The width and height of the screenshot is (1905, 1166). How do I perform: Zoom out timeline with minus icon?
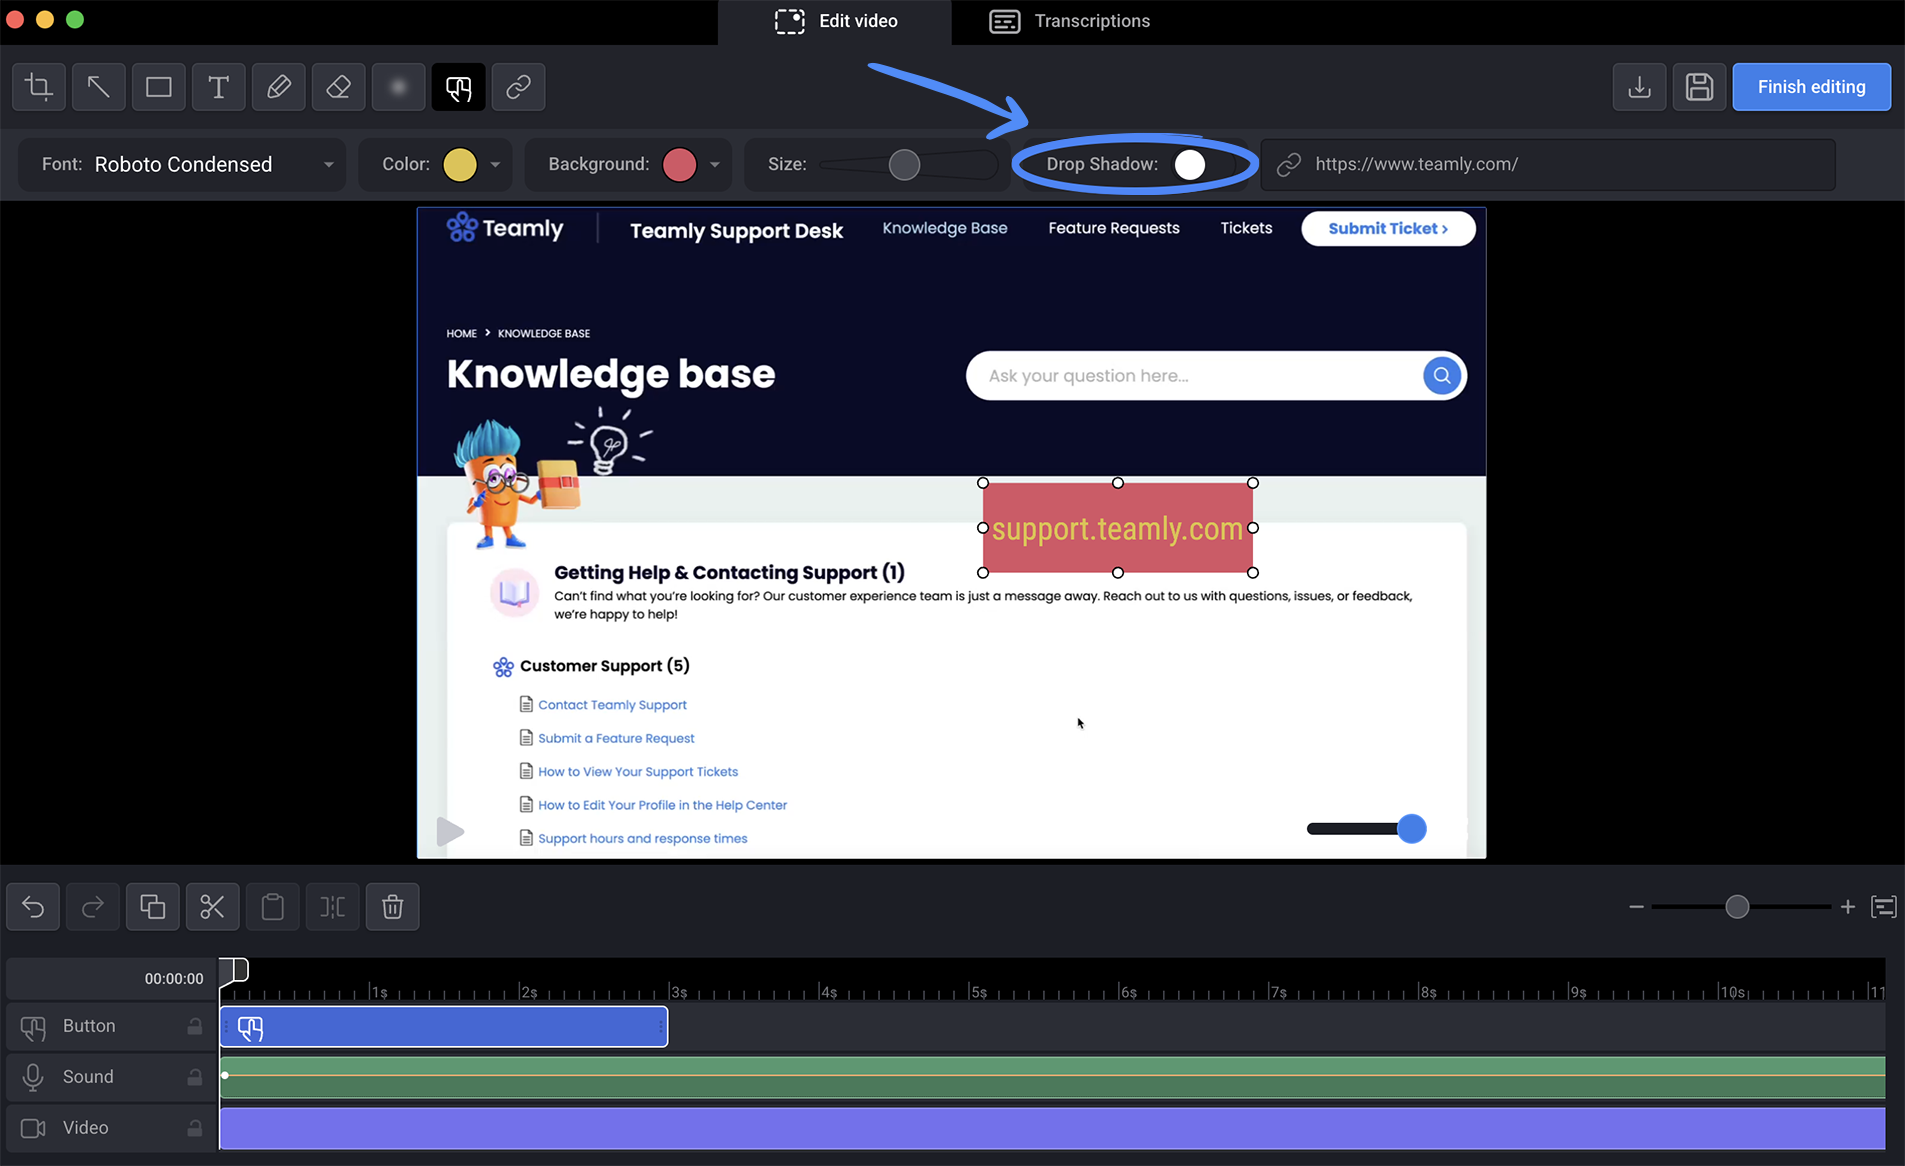click(x=1636, y=907)
